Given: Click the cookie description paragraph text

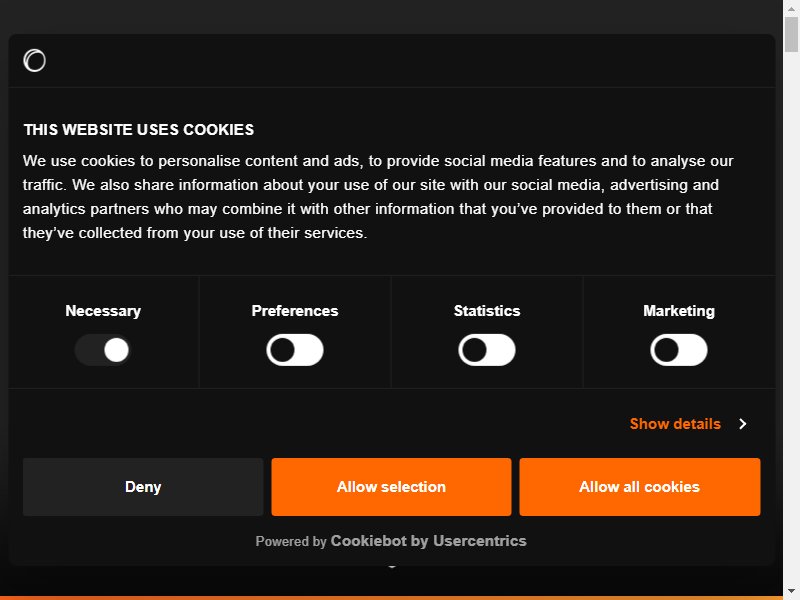Looking at the screenshot, I should coord(378,197).
